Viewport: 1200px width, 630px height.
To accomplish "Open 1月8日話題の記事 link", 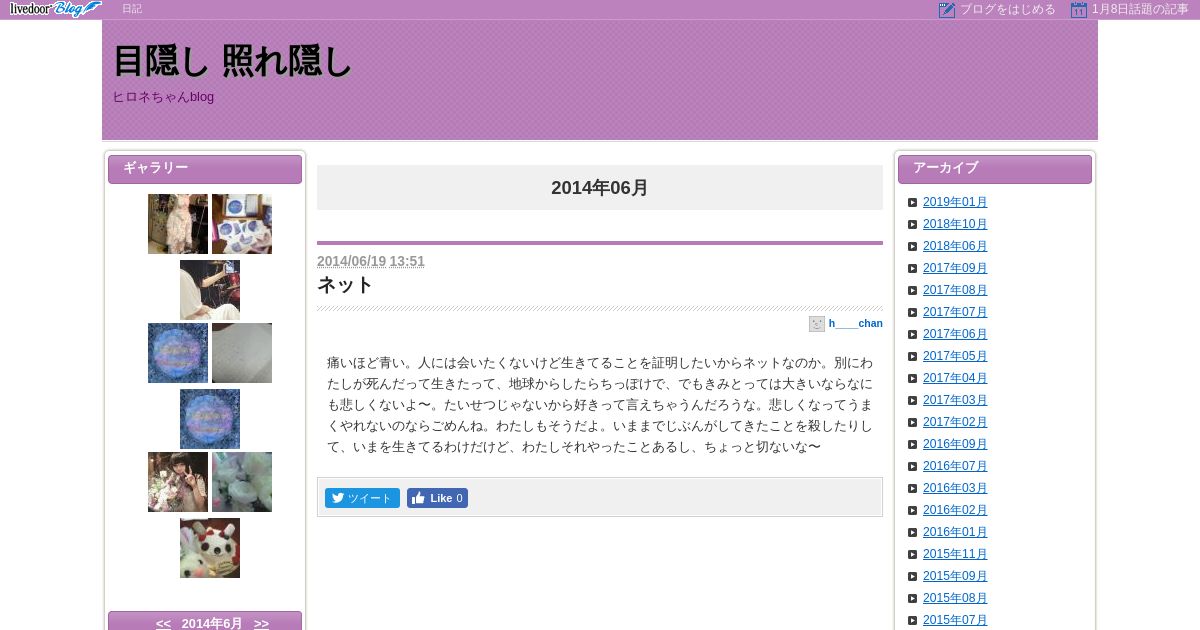I will click(1140, 9).
